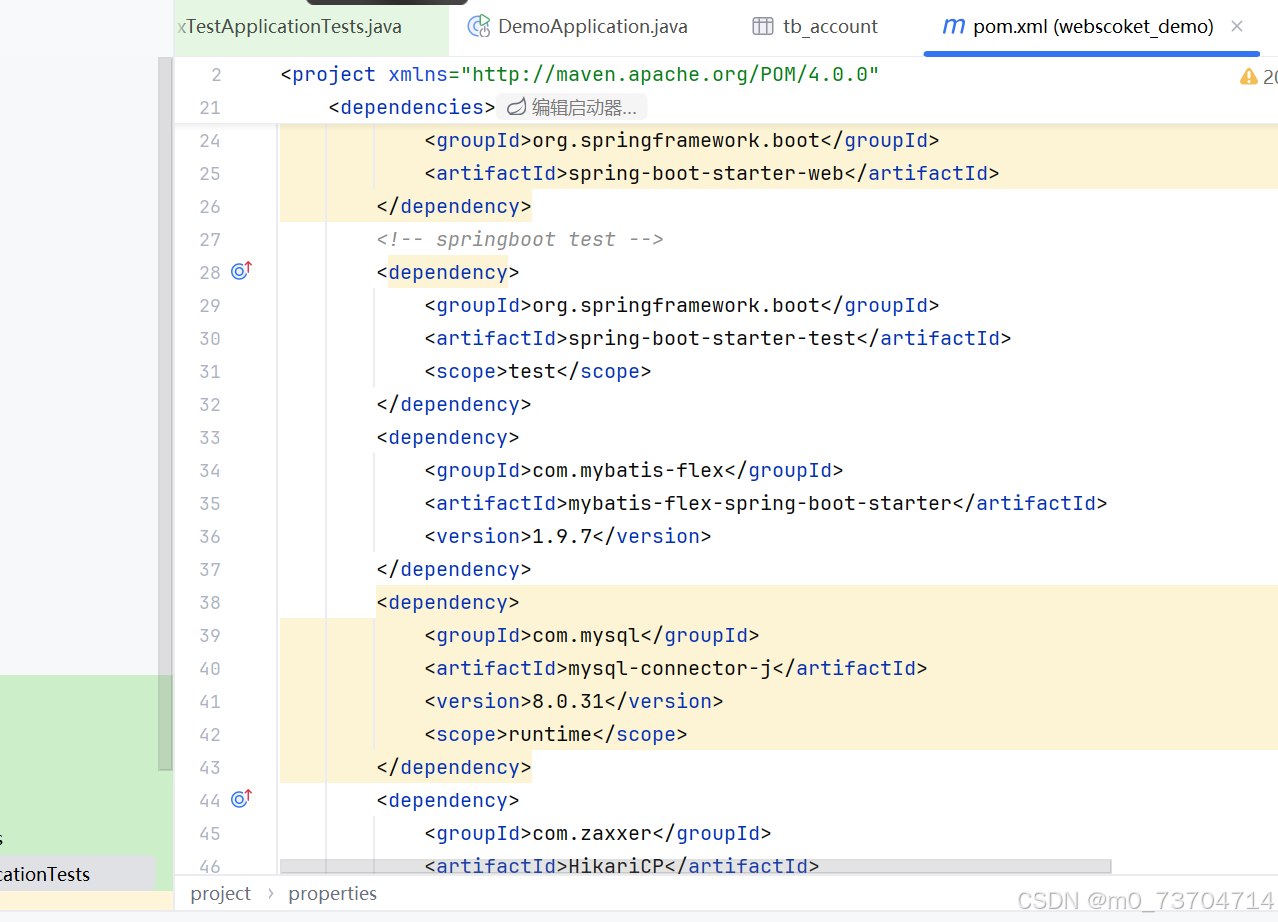Click the teapot launcher icon near dependencies
The width and height of the screenshot is (1278, 922).
tap(515, 106)
